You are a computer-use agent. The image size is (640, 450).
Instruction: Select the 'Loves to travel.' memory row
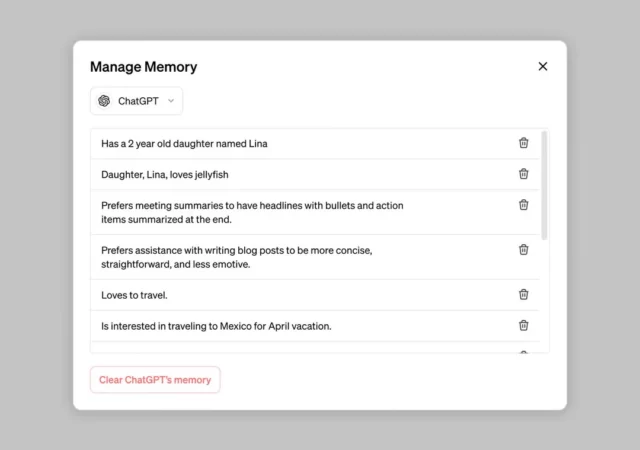(x=134, y=295)
